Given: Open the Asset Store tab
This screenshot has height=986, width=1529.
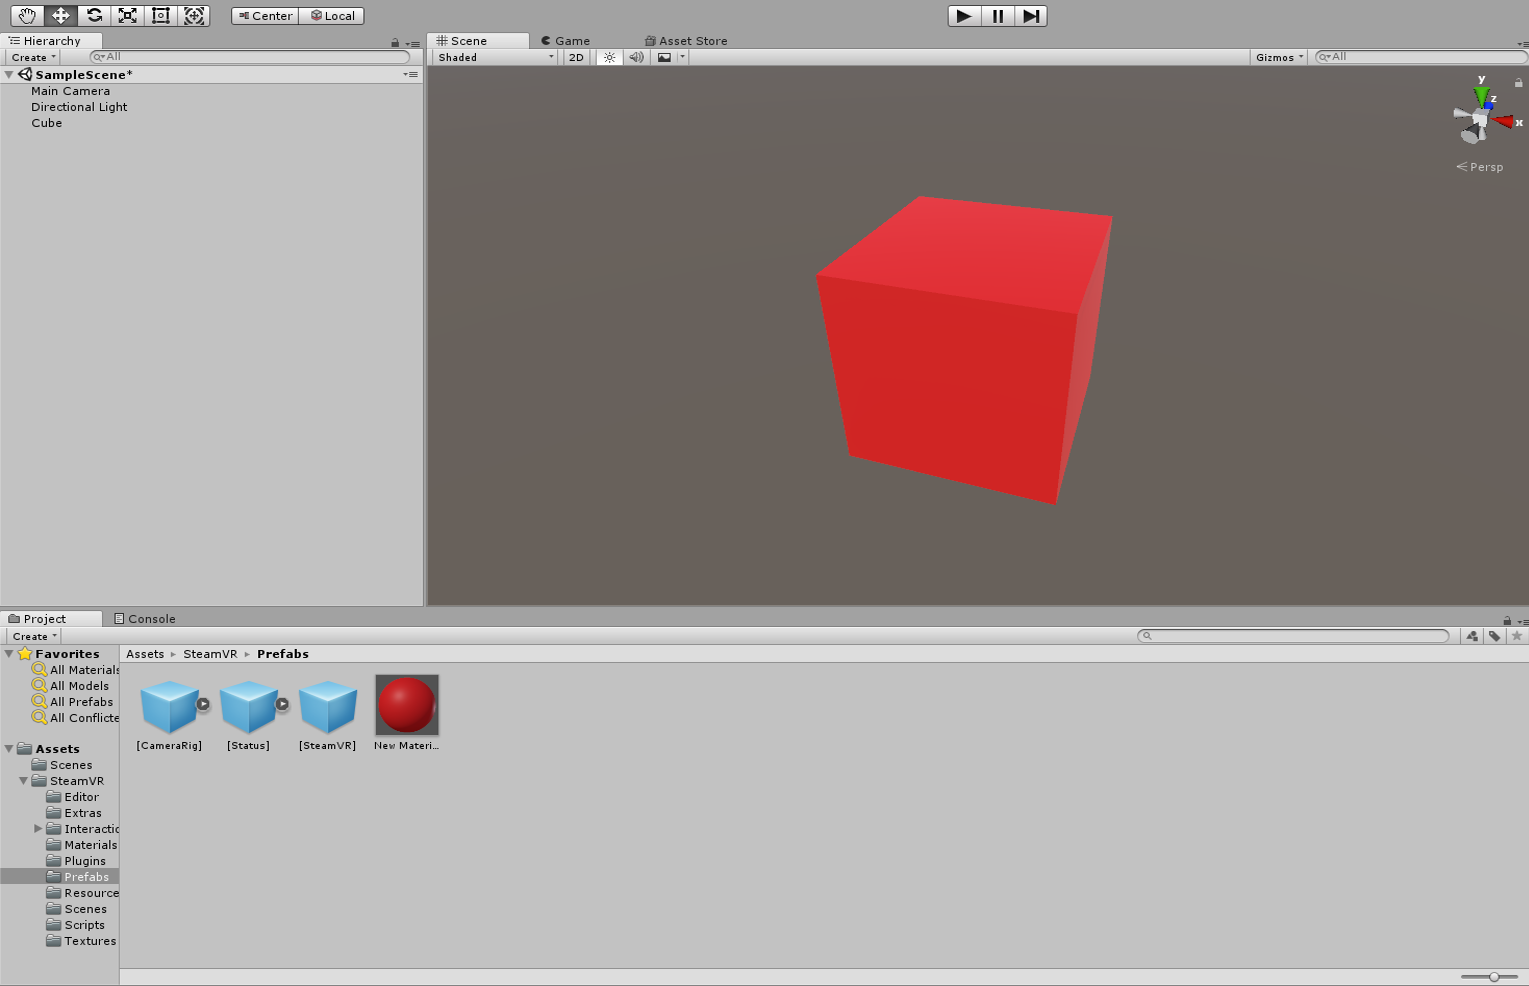Looking at the screenshot, I should click(x=686, y=41).
